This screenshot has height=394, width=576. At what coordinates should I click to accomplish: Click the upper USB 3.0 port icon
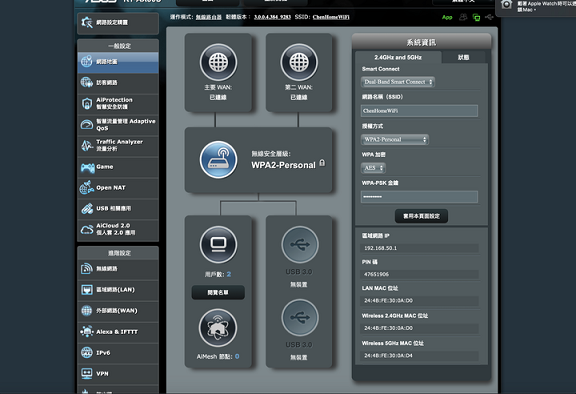tap(300, 245)
